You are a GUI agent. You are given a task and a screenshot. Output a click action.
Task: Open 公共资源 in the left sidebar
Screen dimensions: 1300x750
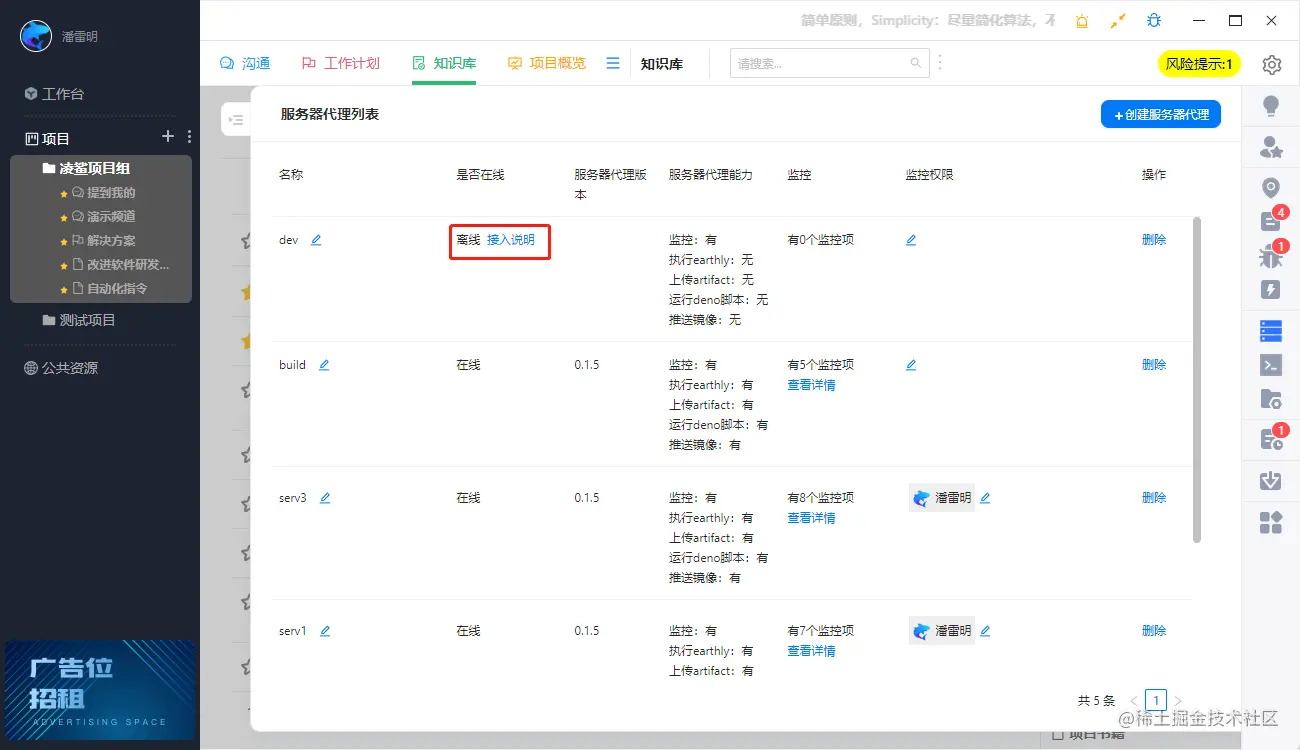pyautogui.click(x=61, y=368)
